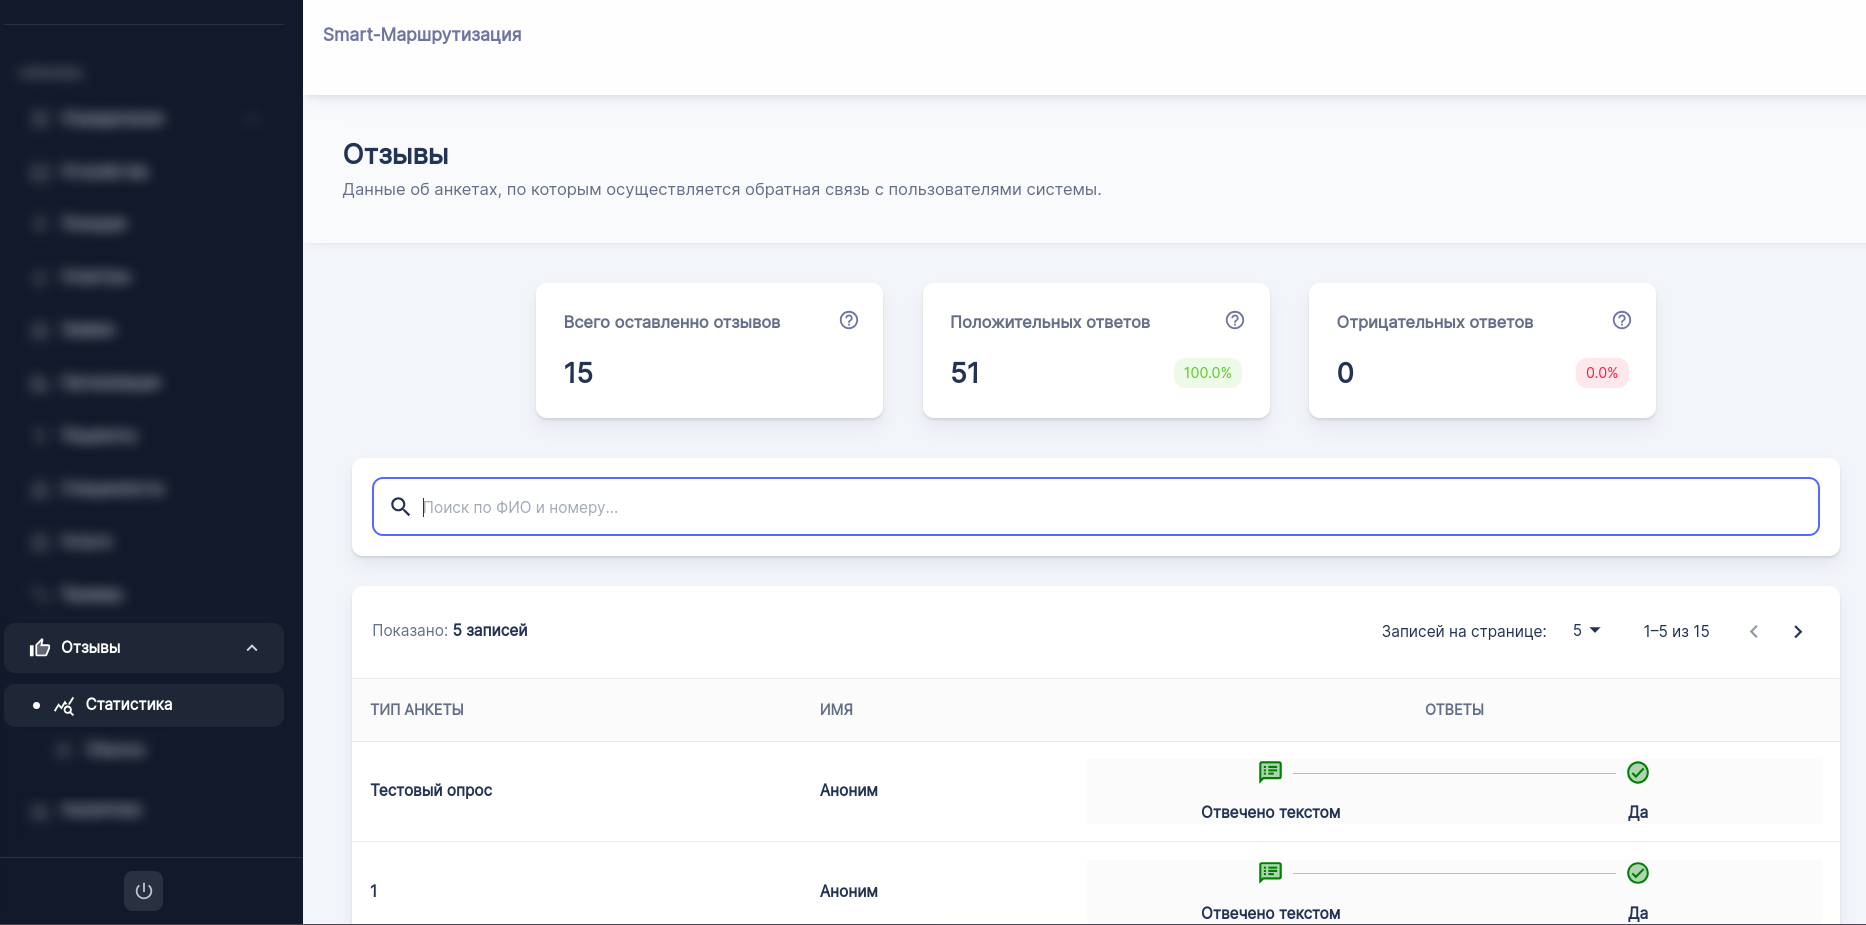This screenshot has width=1866, height=925.
Task: Go to previous page of records
Action: pos(1753,631)
